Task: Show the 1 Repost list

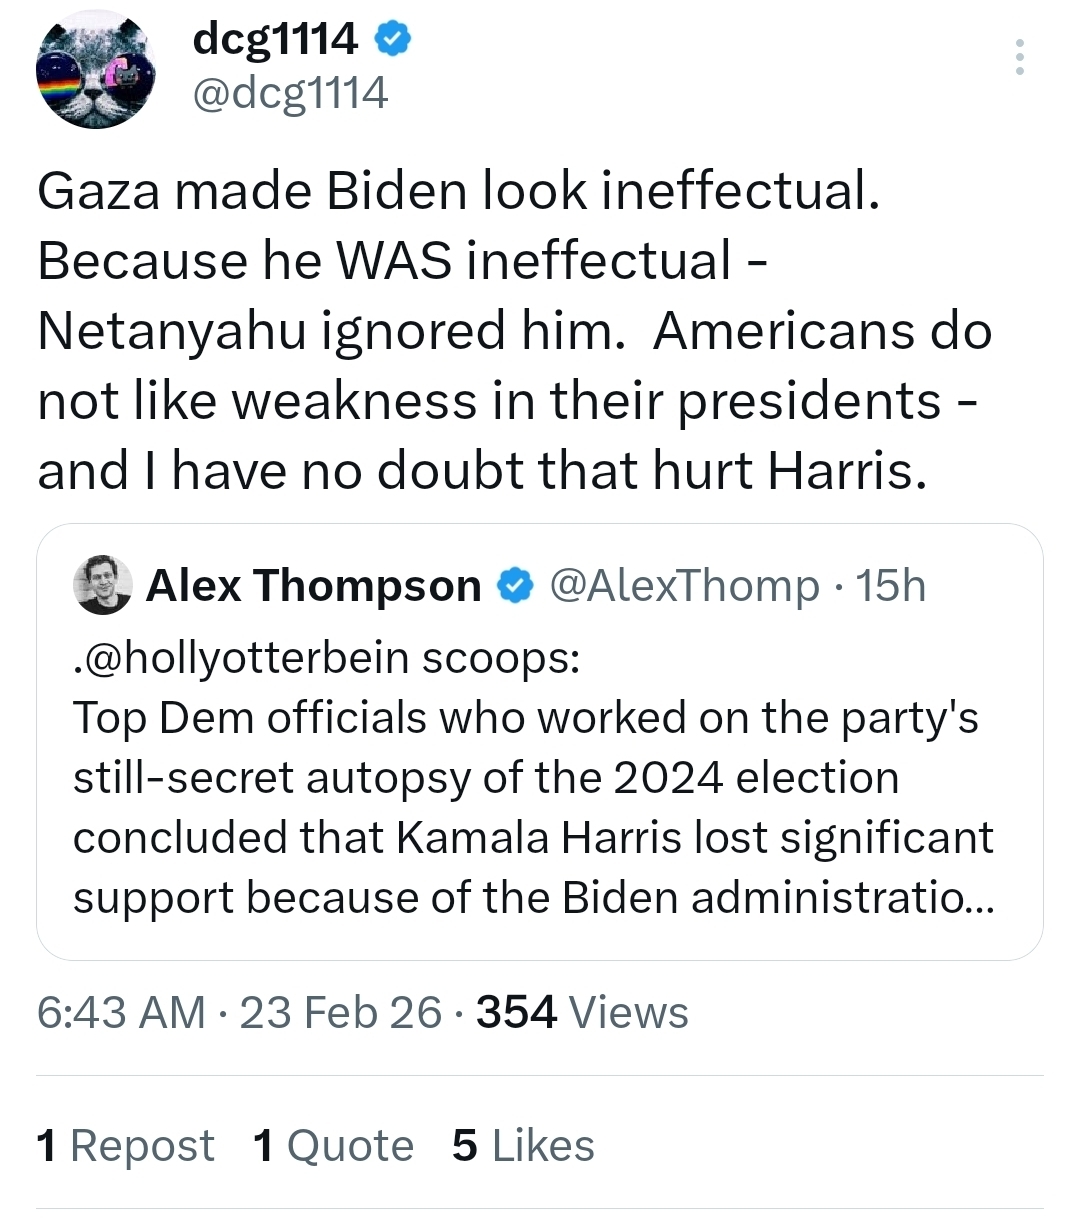Action: (x=125, y=1146)
